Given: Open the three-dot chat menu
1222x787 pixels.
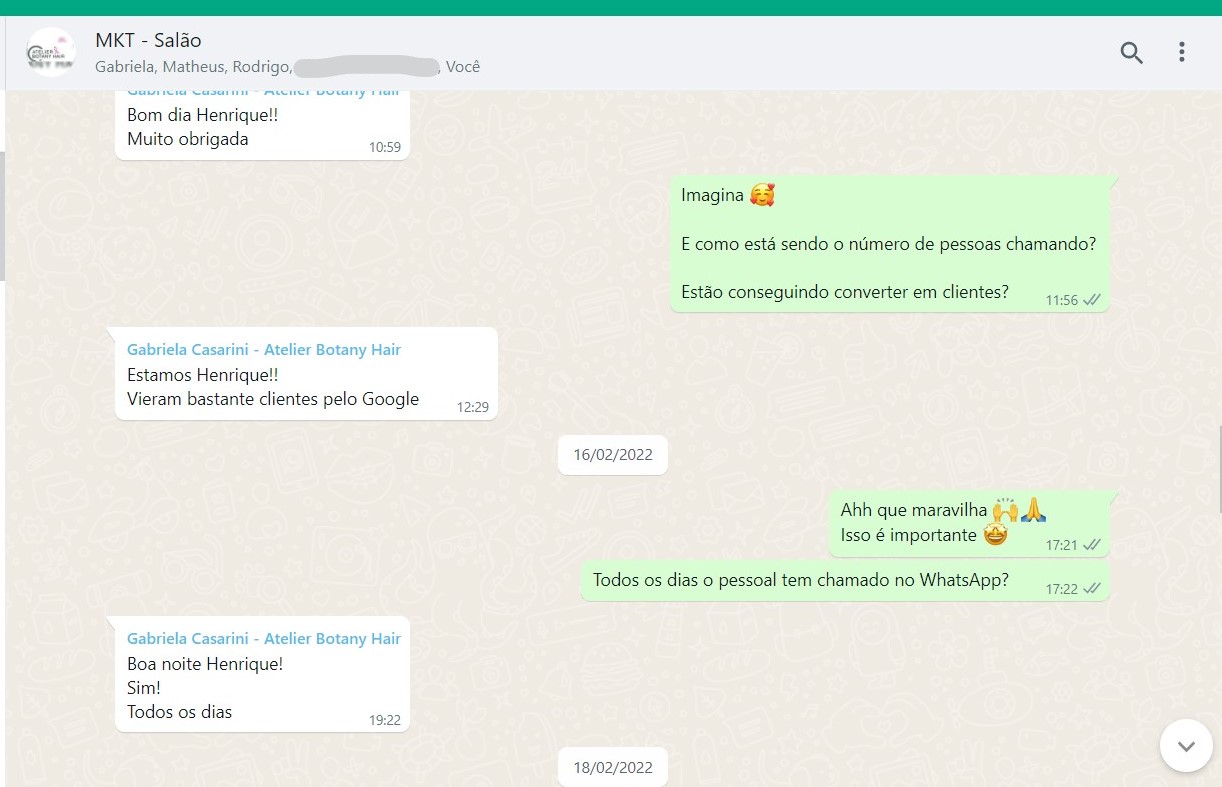Looking at the screenshot, I should (x=1181, y=52).
